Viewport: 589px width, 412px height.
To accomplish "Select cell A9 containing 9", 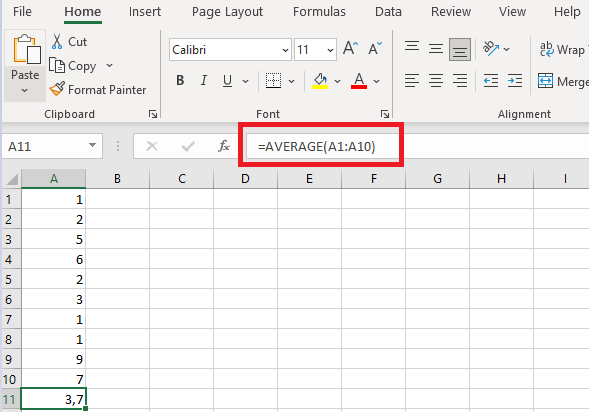I will tap(54, 359).
